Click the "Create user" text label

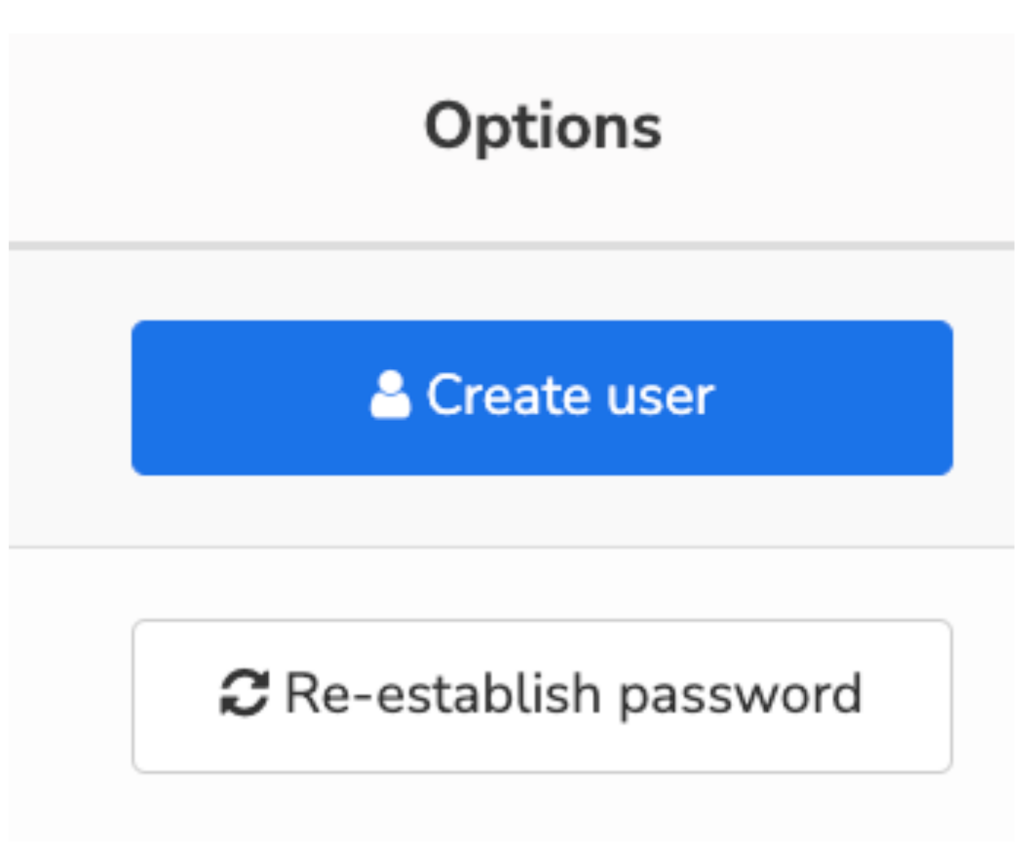pos(571,395)
